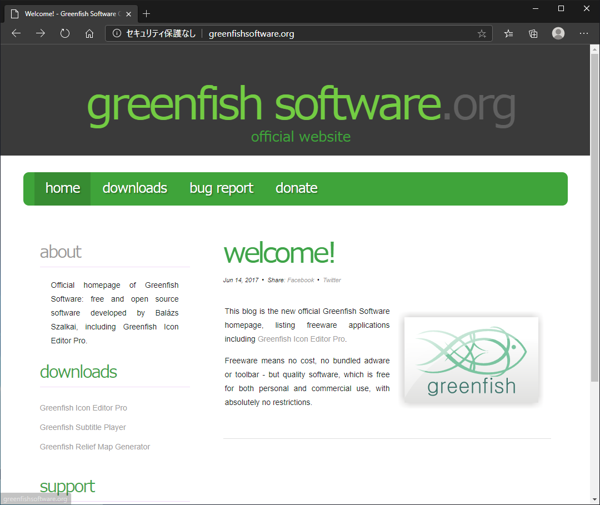The image size is (600, 505).
Task: Open the Greenfish Relief Map Generator link
Action: (95, 447)
